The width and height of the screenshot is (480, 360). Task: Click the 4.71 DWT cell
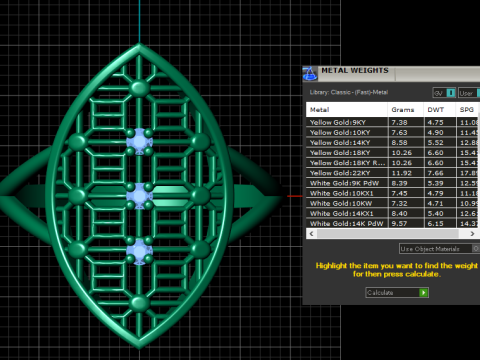pos(440,203)
